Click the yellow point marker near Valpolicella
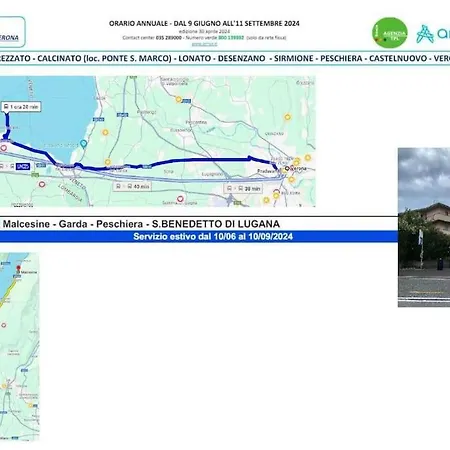This screenshot has width=450, height=450. [179, 99]
